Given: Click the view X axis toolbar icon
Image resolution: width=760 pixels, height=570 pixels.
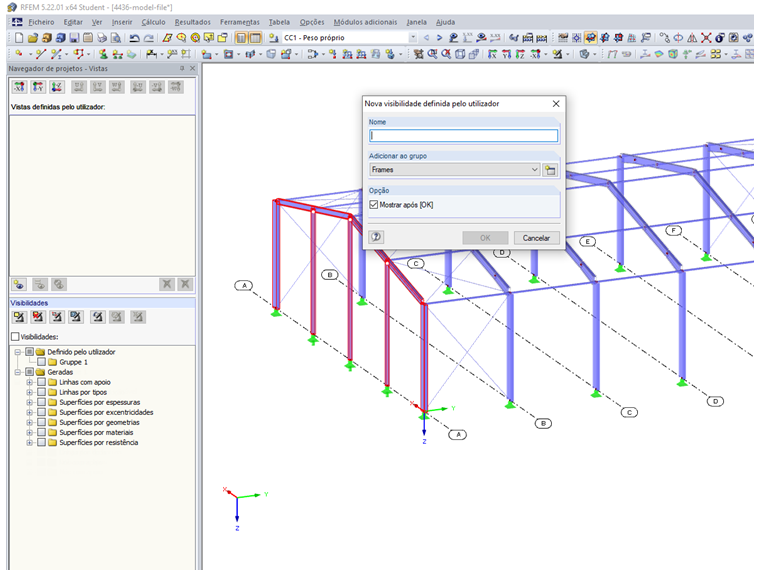Looking at the screenshot, I should coord(492,54).
